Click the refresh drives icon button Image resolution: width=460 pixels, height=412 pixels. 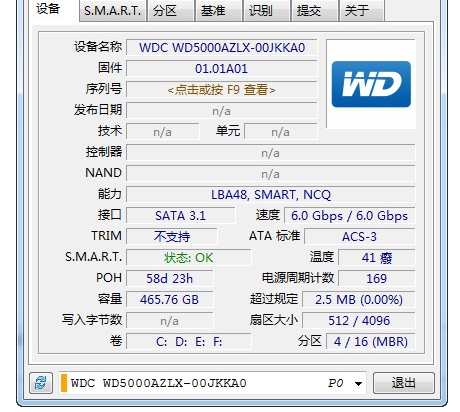coord(41,383)
